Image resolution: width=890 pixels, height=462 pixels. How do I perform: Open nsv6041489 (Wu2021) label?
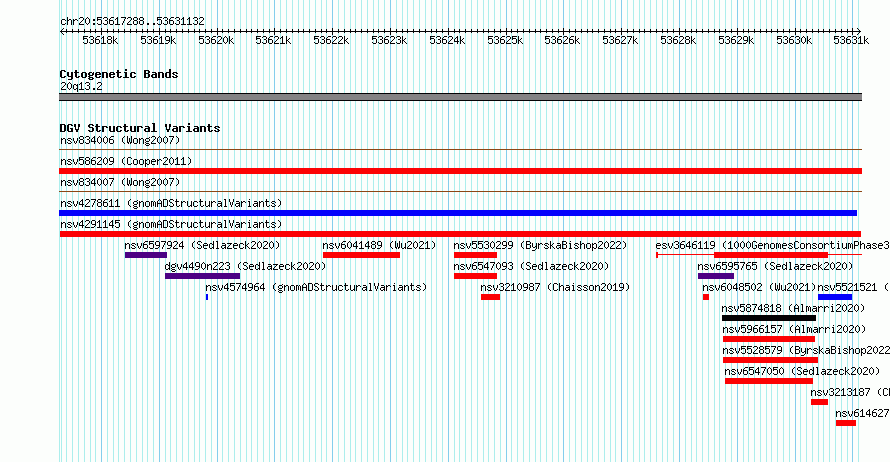(x=379, y=245)
